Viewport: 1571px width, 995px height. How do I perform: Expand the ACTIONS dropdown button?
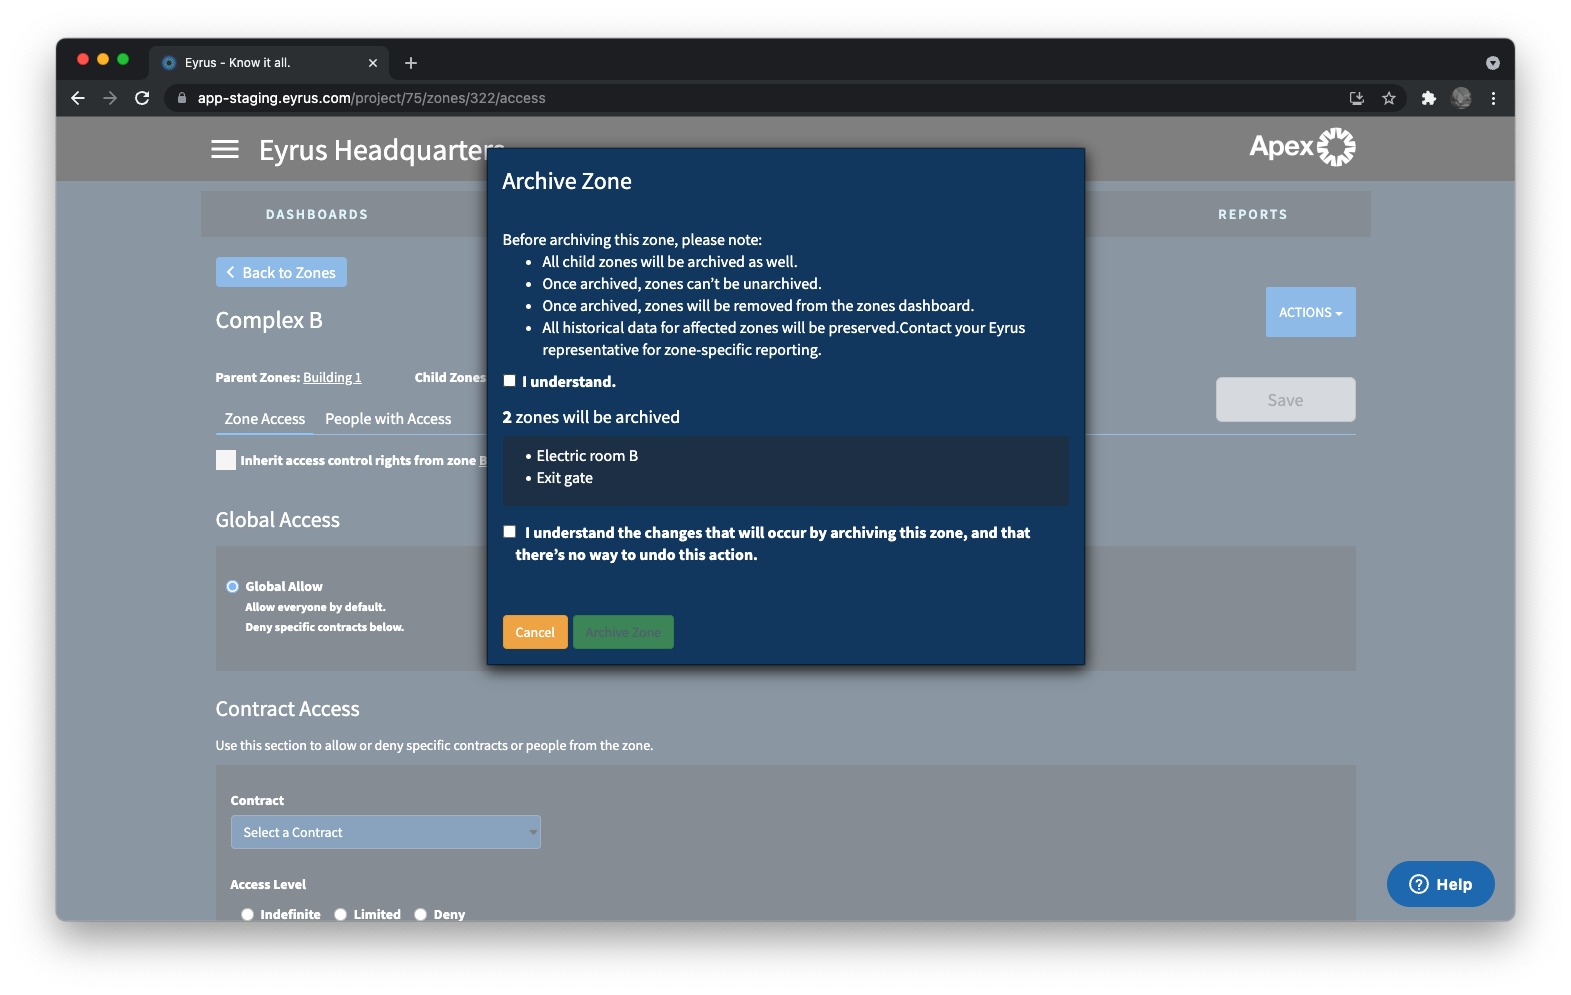click(1311, 312)
